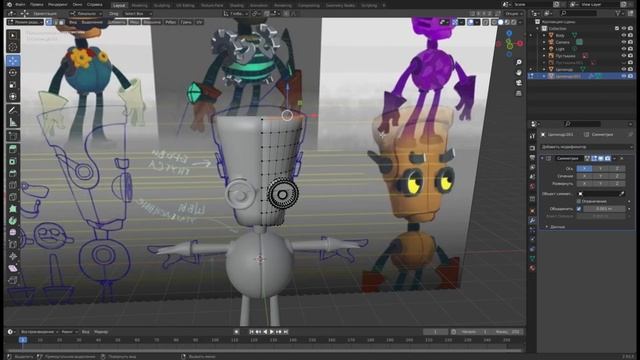Open the Render properties tab
The height and width of the screenshot is (360, 640).
click(532, 148)
